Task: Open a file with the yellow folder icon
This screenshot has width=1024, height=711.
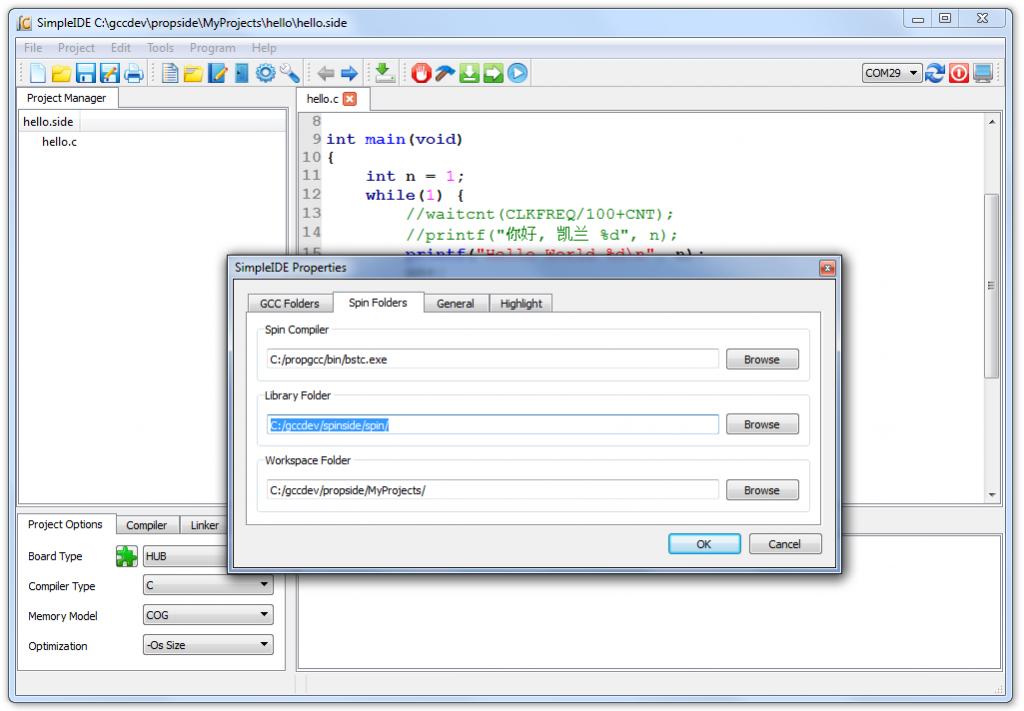Action: [x=61, y=73]
